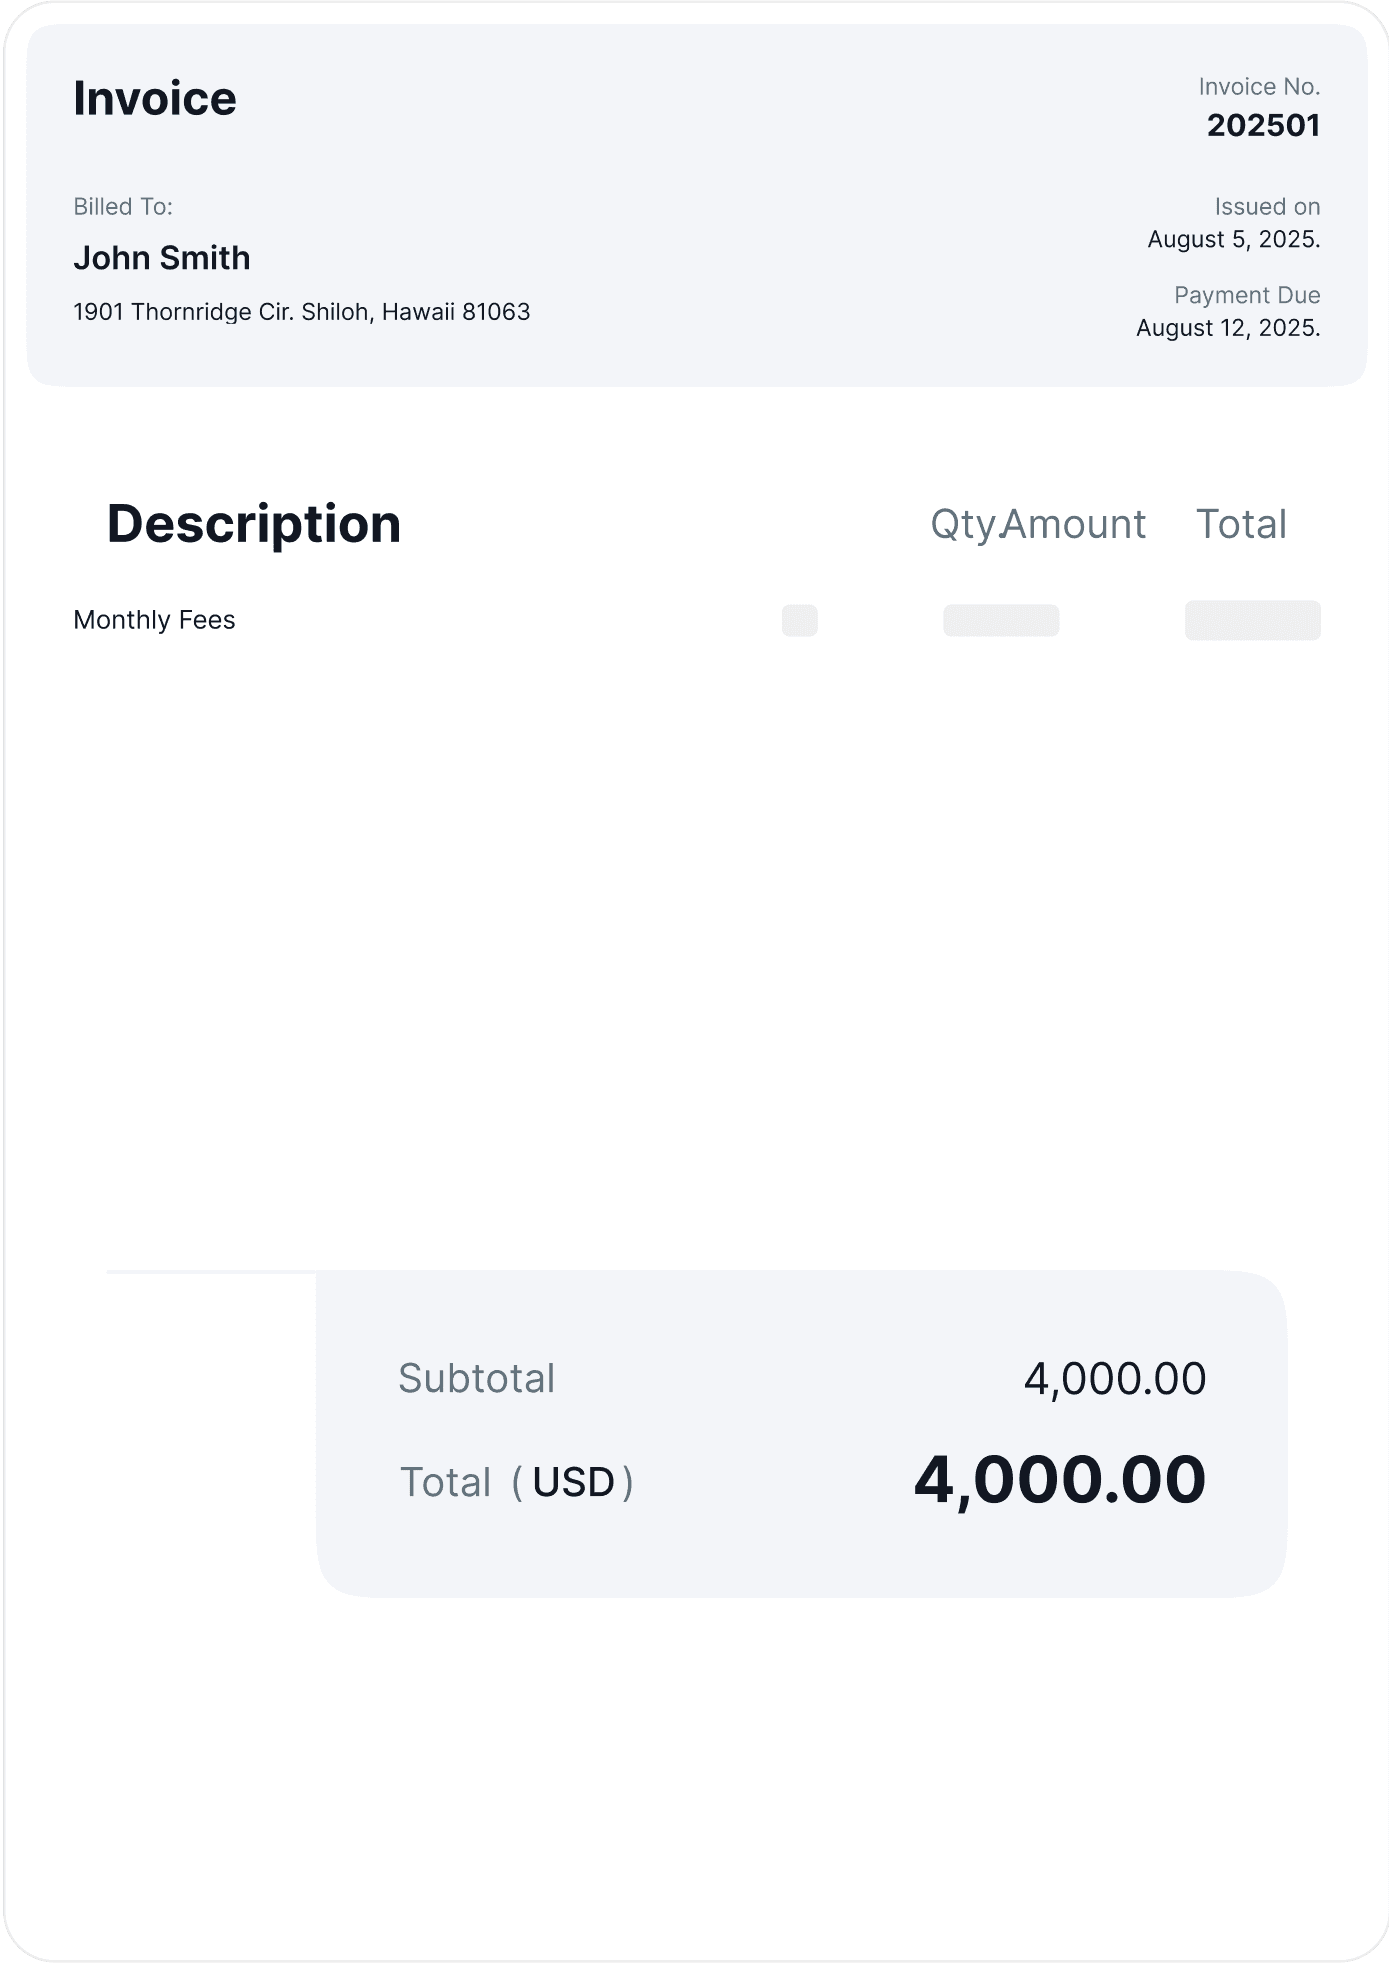Click the Billed To label

tap(123, 207)
